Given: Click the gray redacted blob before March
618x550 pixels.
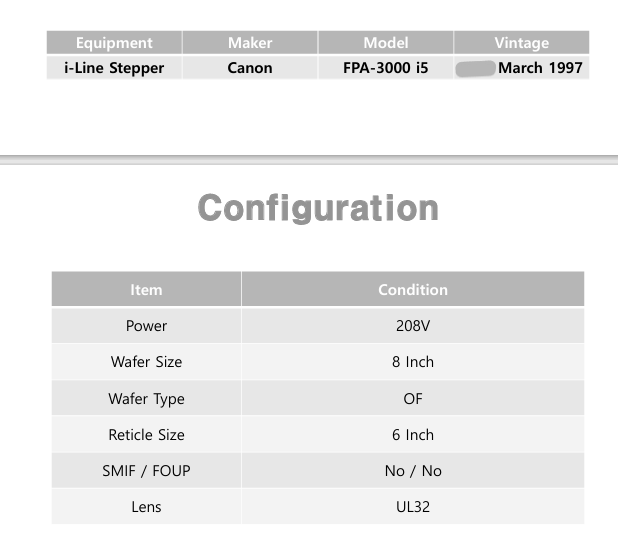Looking at the screenshot, I should tap(475, 69).
